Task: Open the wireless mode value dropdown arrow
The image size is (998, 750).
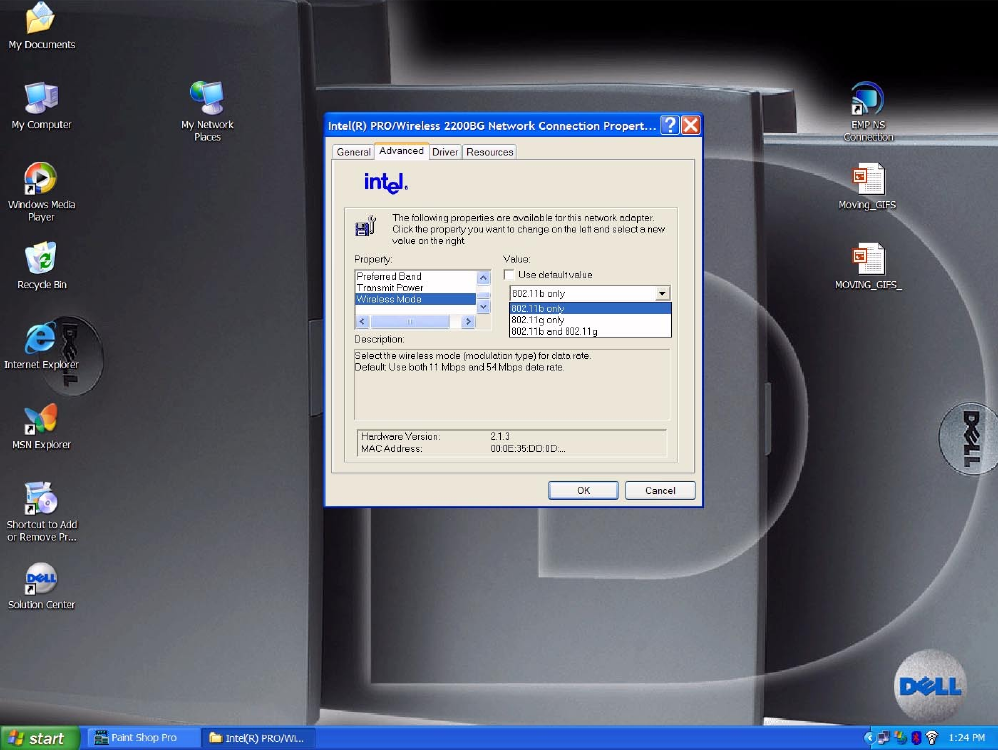Action: (662, 293)
